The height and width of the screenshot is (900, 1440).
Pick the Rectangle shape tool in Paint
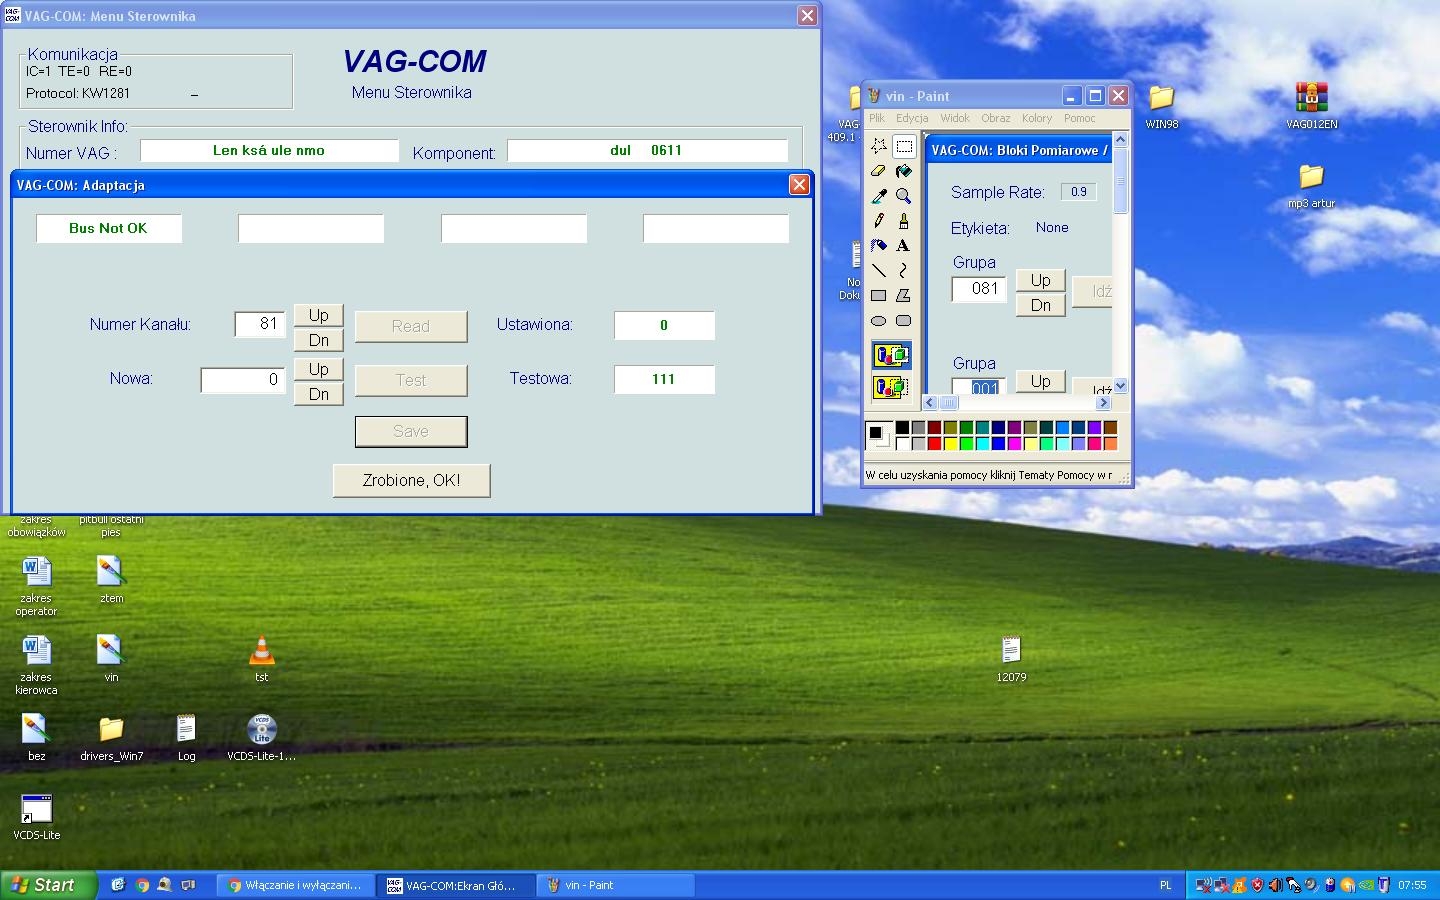coord(878,296)
